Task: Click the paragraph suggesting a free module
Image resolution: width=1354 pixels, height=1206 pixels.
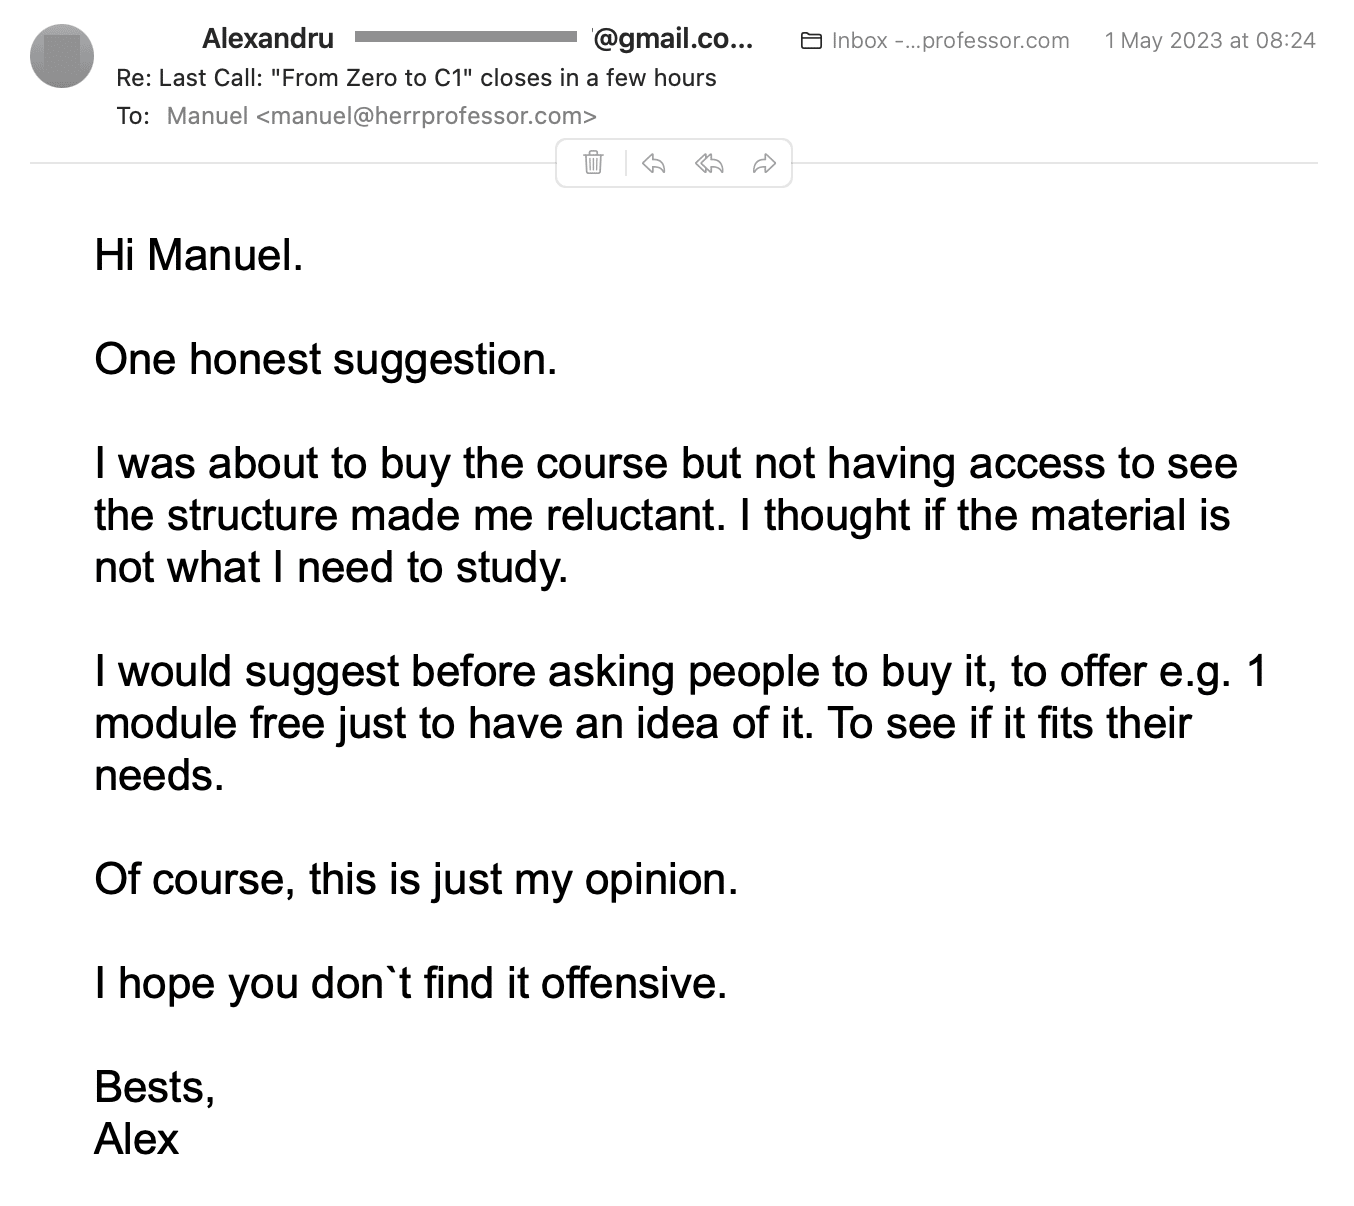Action: (680, 723)
